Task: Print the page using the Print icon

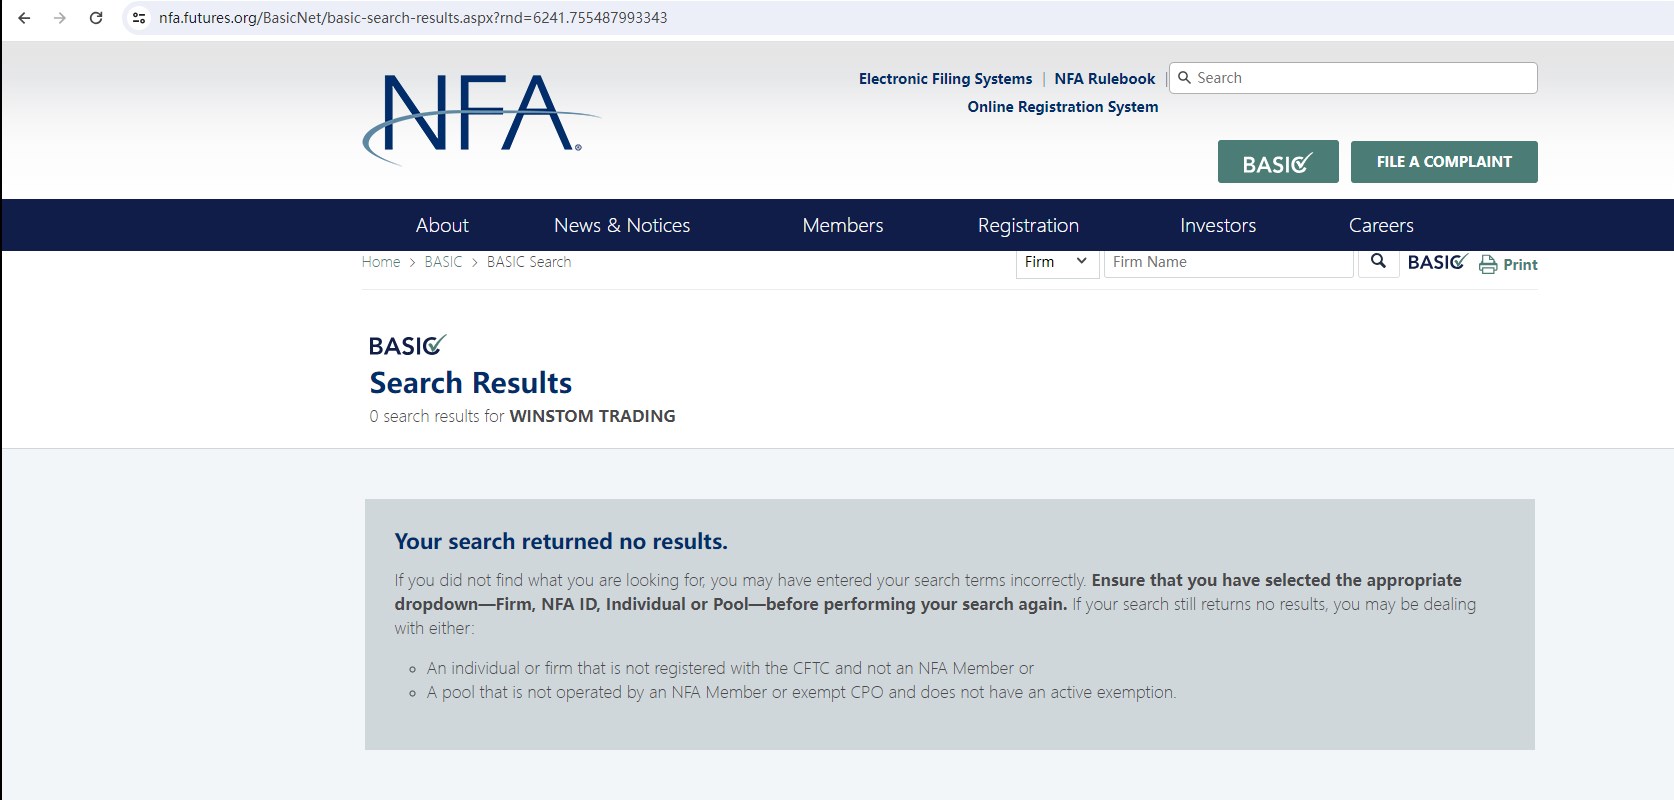Action: 1508,264
